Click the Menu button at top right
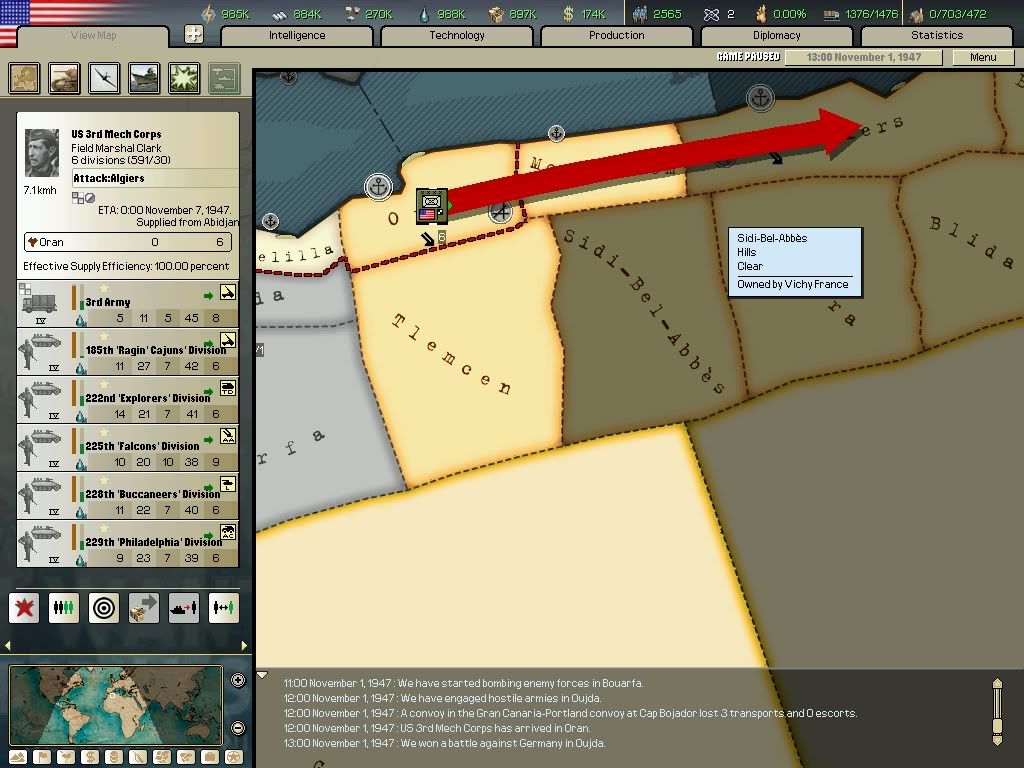 pos(982,57)
